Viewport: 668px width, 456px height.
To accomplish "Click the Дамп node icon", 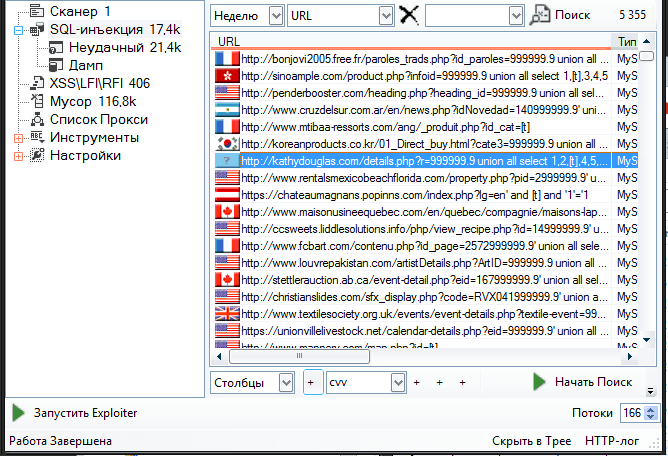I will tap(56, 65).
